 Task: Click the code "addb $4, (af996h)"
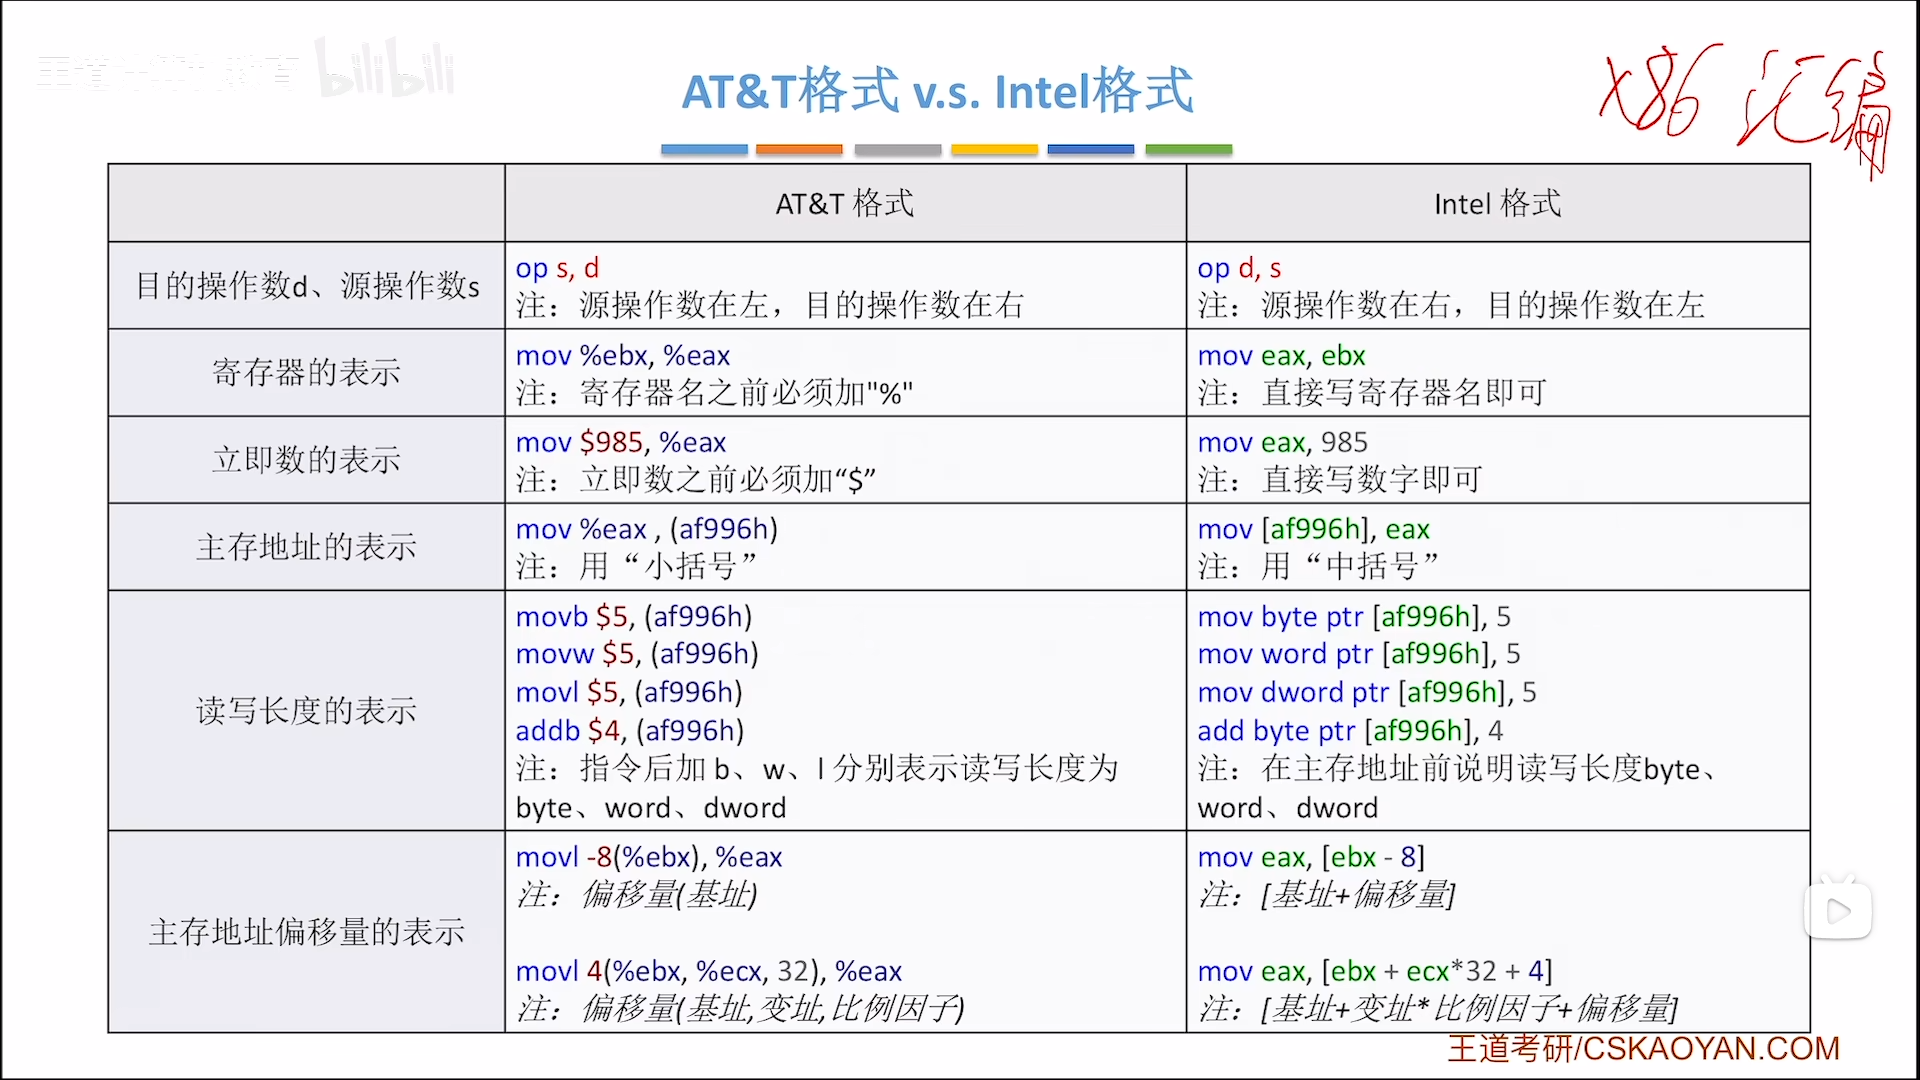(x=629, y=731)
